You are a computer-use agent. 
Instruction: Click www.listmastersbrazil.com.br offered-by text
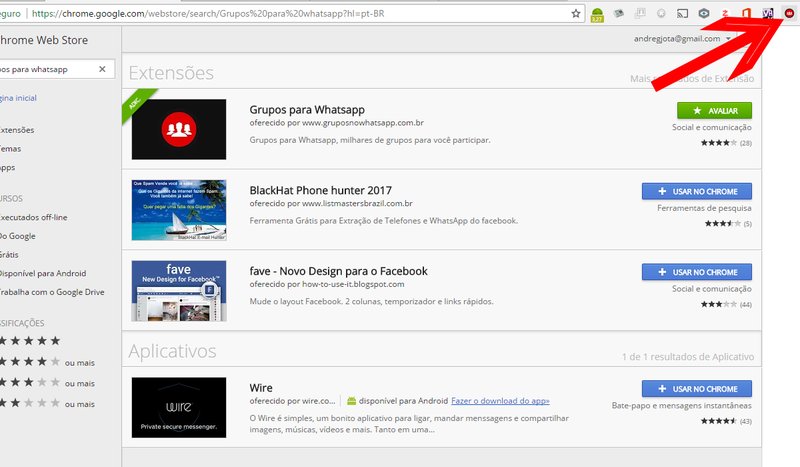click(357, 204)
